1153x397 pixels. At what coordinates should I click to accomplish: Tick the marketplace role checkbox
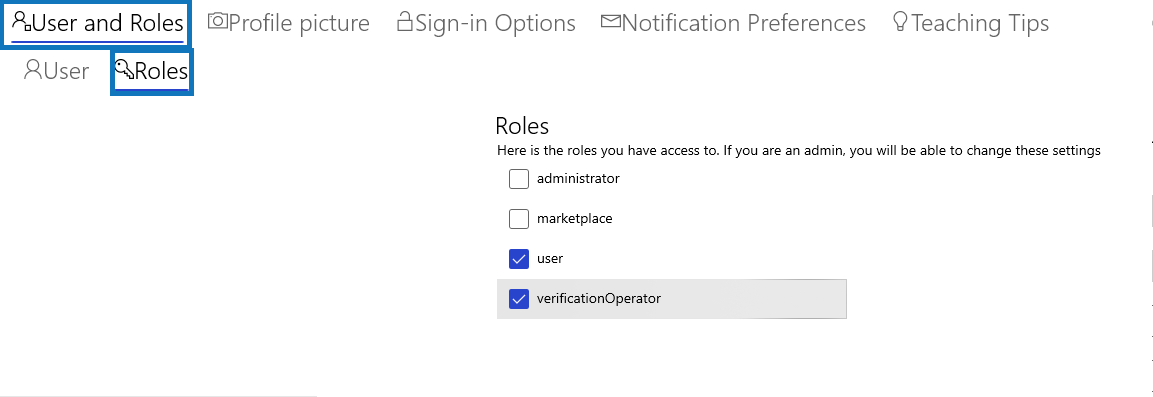point(519,219)
